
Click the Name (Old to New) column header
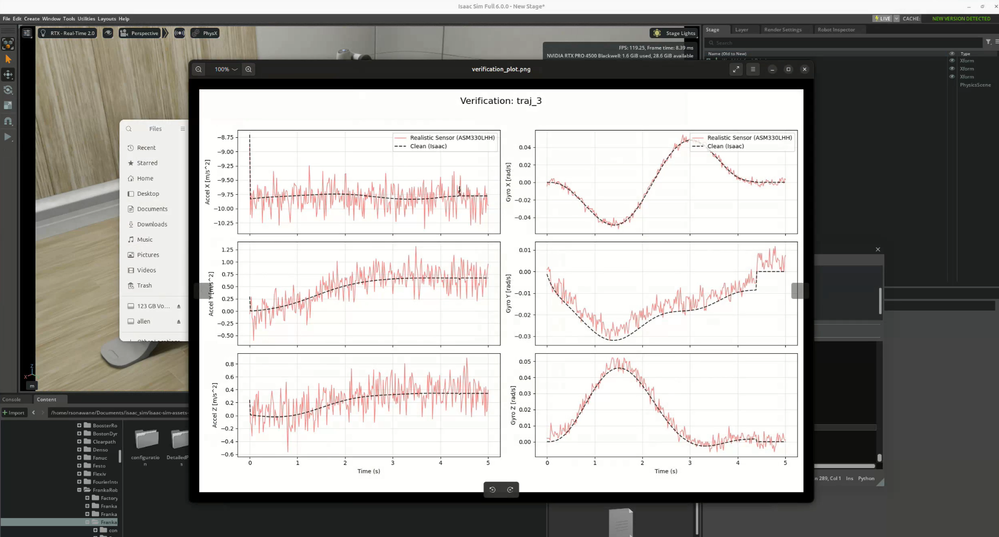point(727,54)
